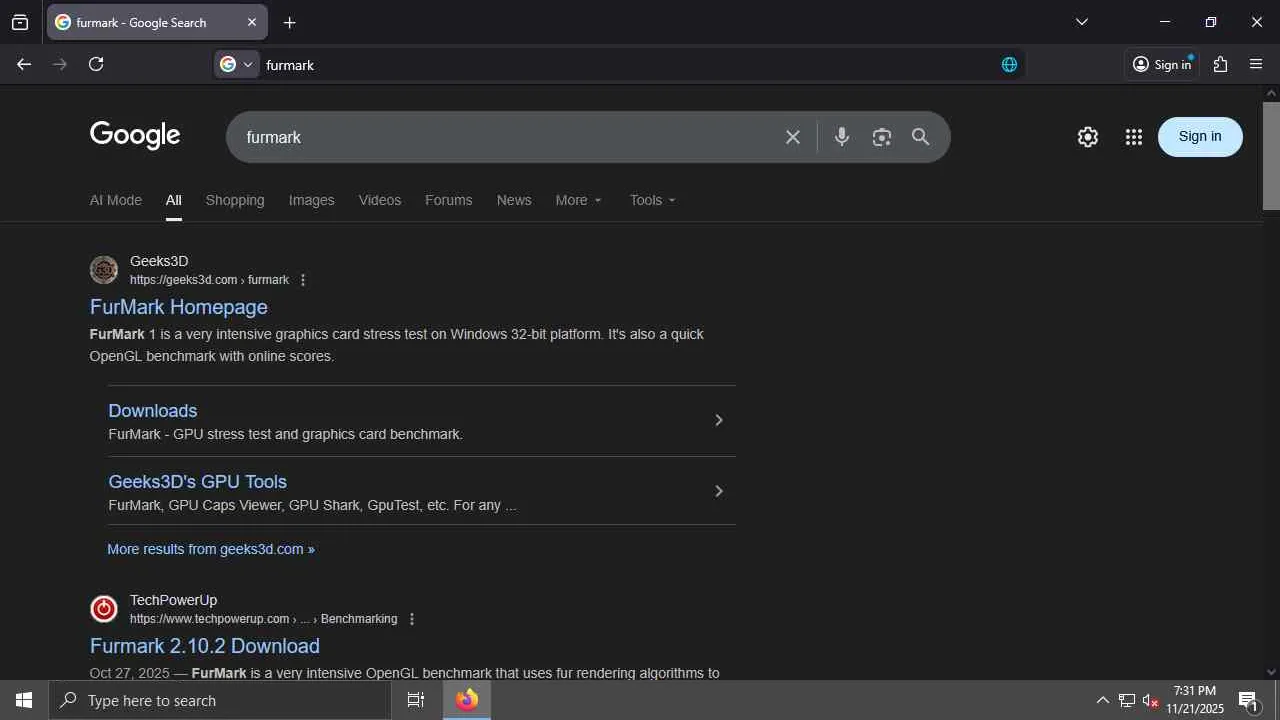Open Windows Task View
The width and height of the screenshot is (1280, 720).
pyautogui.click(x=416, y=700)
